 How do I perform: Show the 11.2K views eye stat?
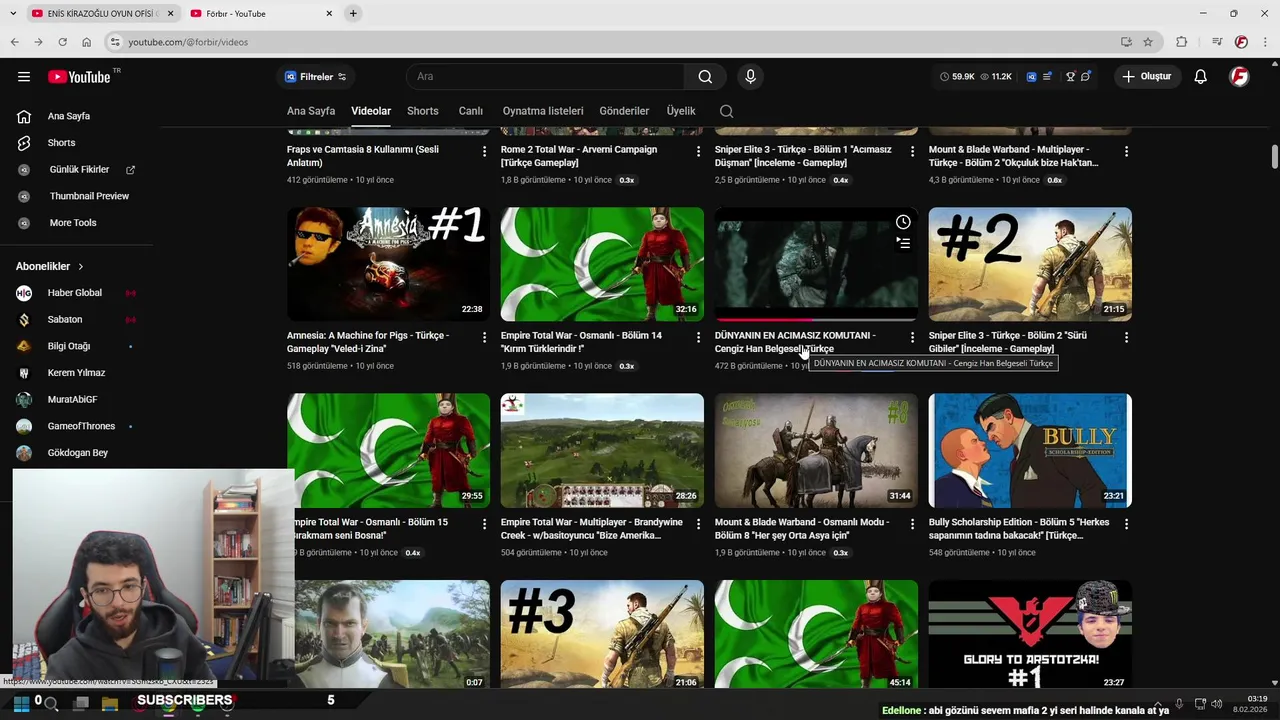click(x=996, y=77)
